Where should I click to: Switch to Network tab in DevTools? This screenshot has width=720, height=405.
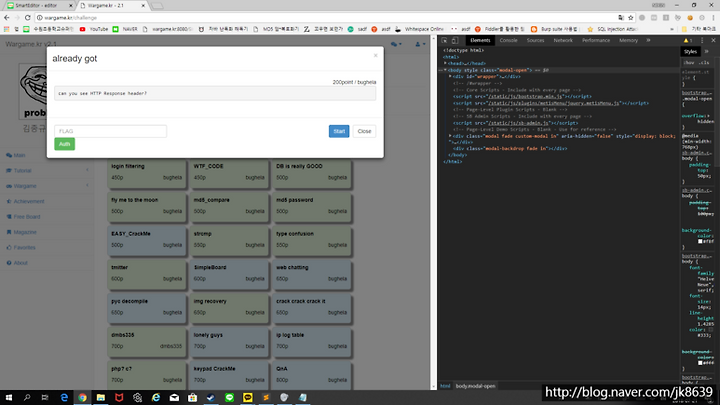tap(563, 40)
